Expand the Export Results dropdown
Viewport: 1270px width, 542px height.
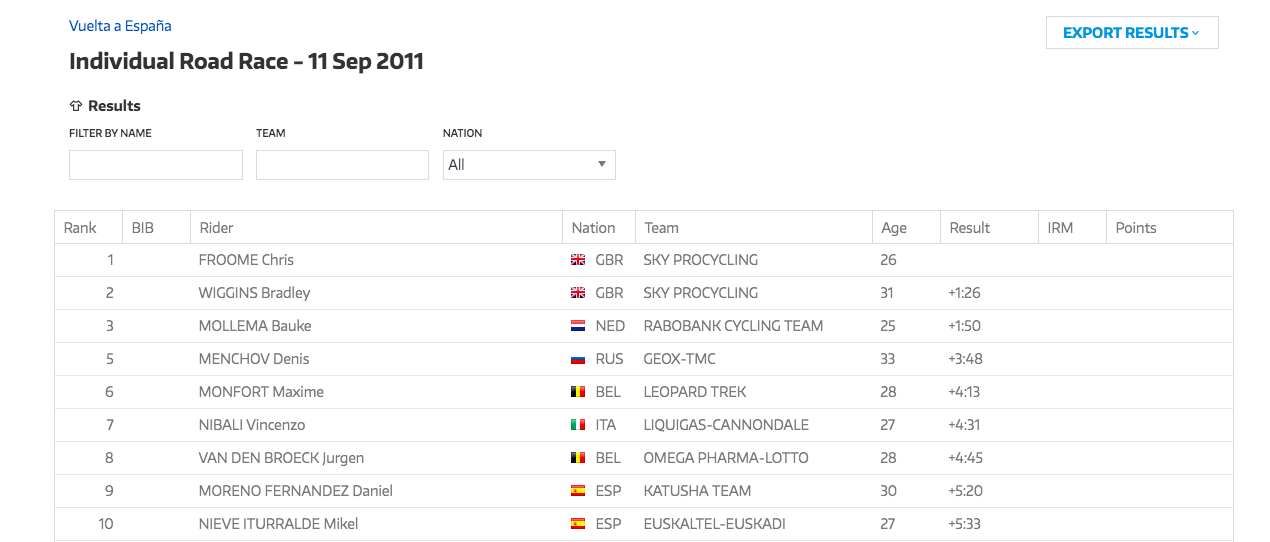pos(1132,33)
